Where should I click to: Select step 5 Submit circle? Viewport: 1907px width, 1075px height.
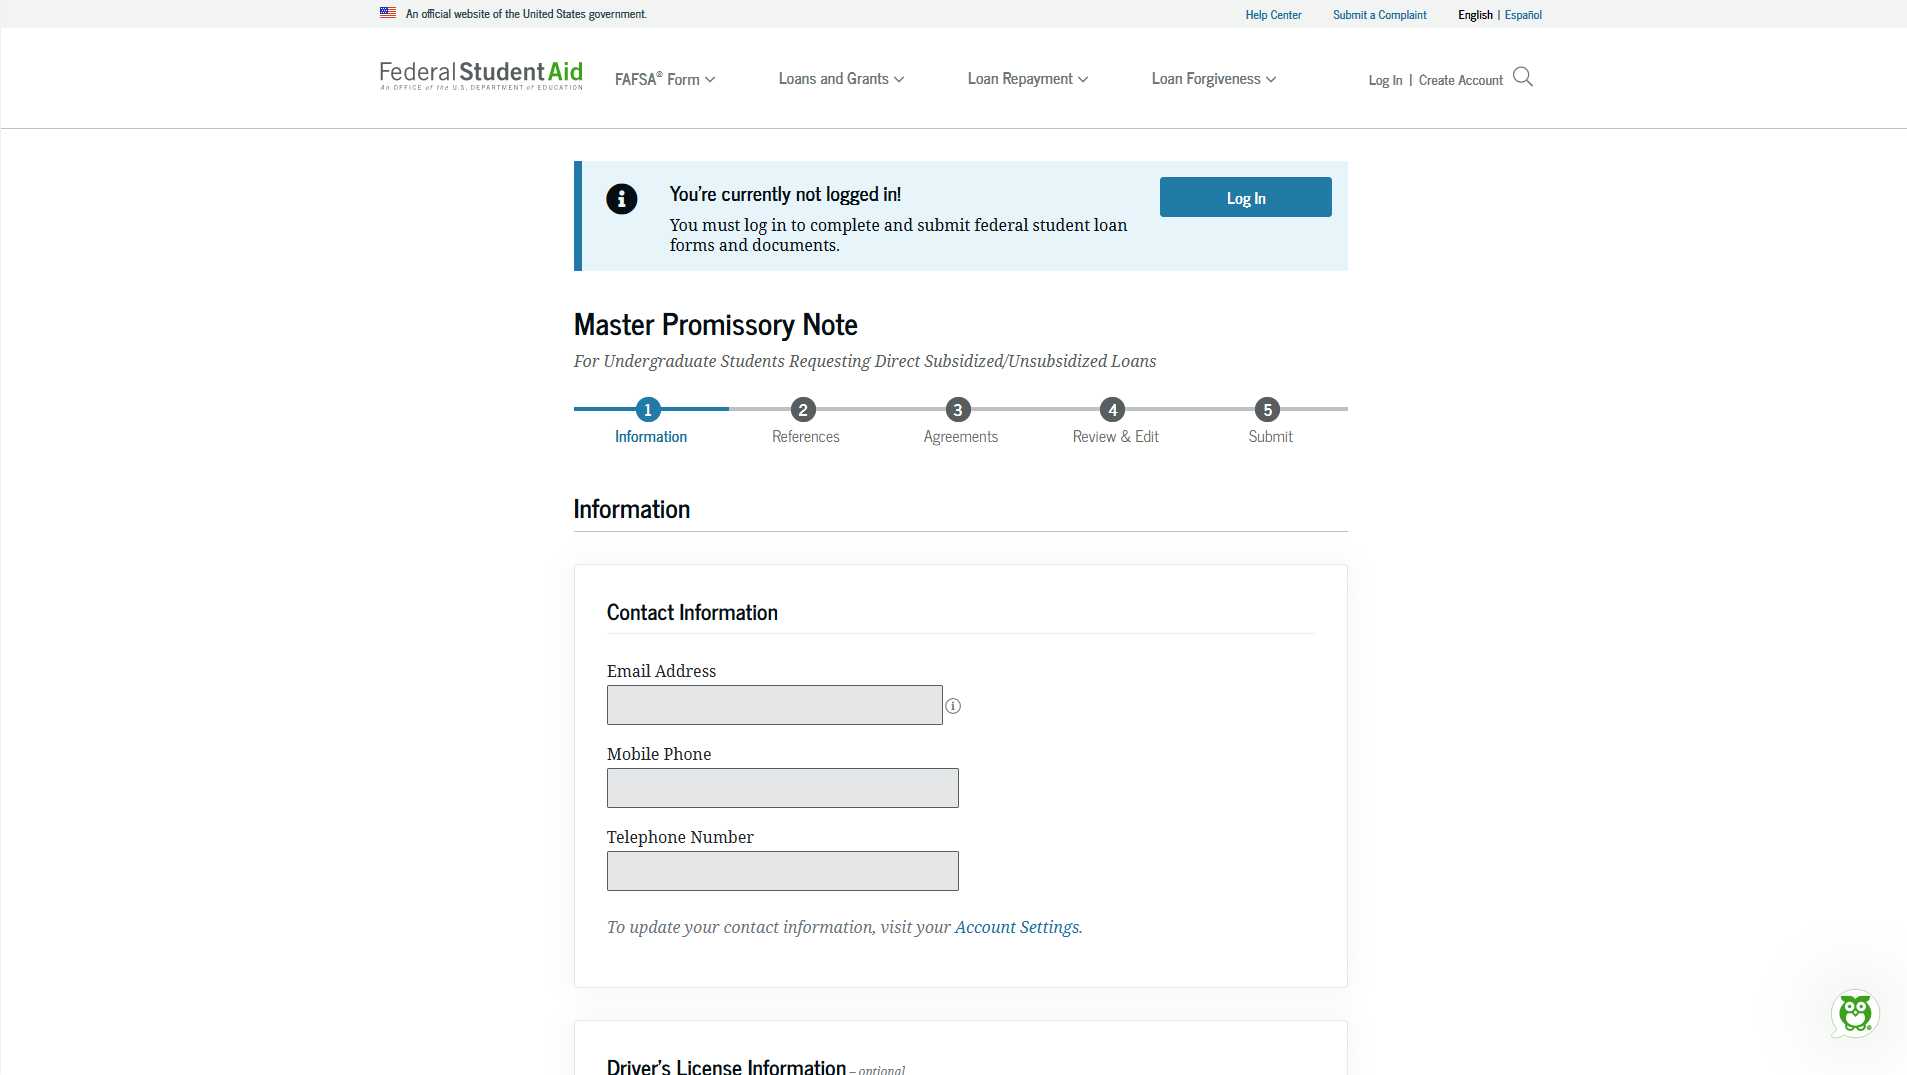(1267, 410)
